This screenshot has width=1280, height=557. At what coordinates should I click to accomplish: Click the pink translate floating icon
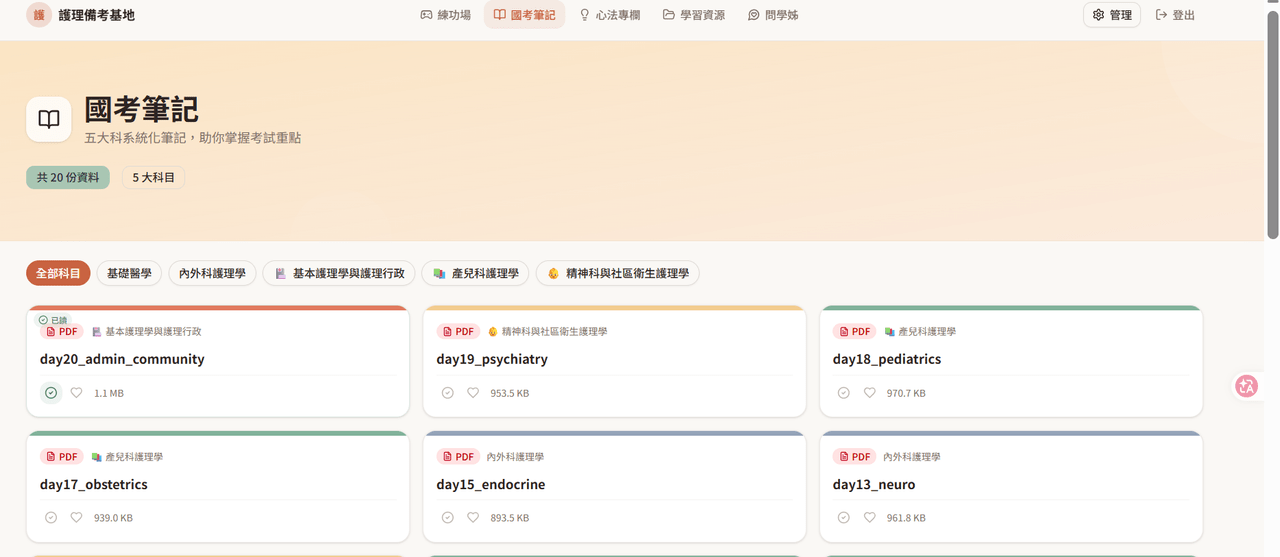coord(1246,386)
